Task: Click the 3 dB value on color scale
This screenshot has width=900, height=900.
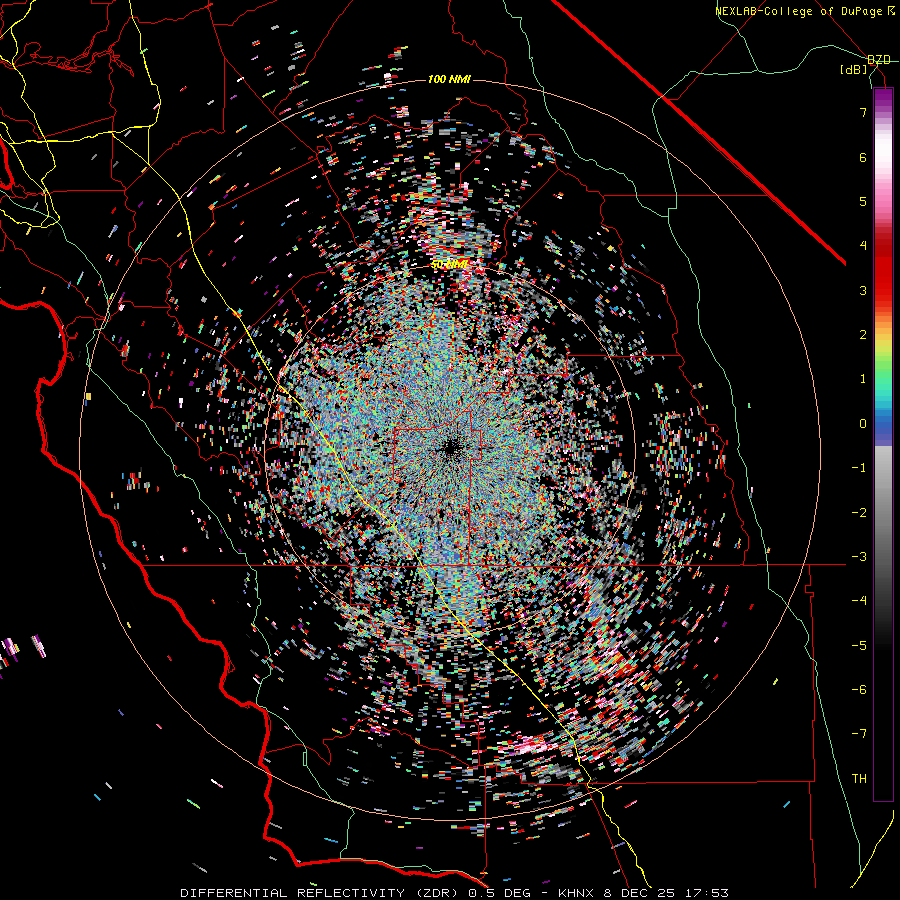Action: [863, 290]
